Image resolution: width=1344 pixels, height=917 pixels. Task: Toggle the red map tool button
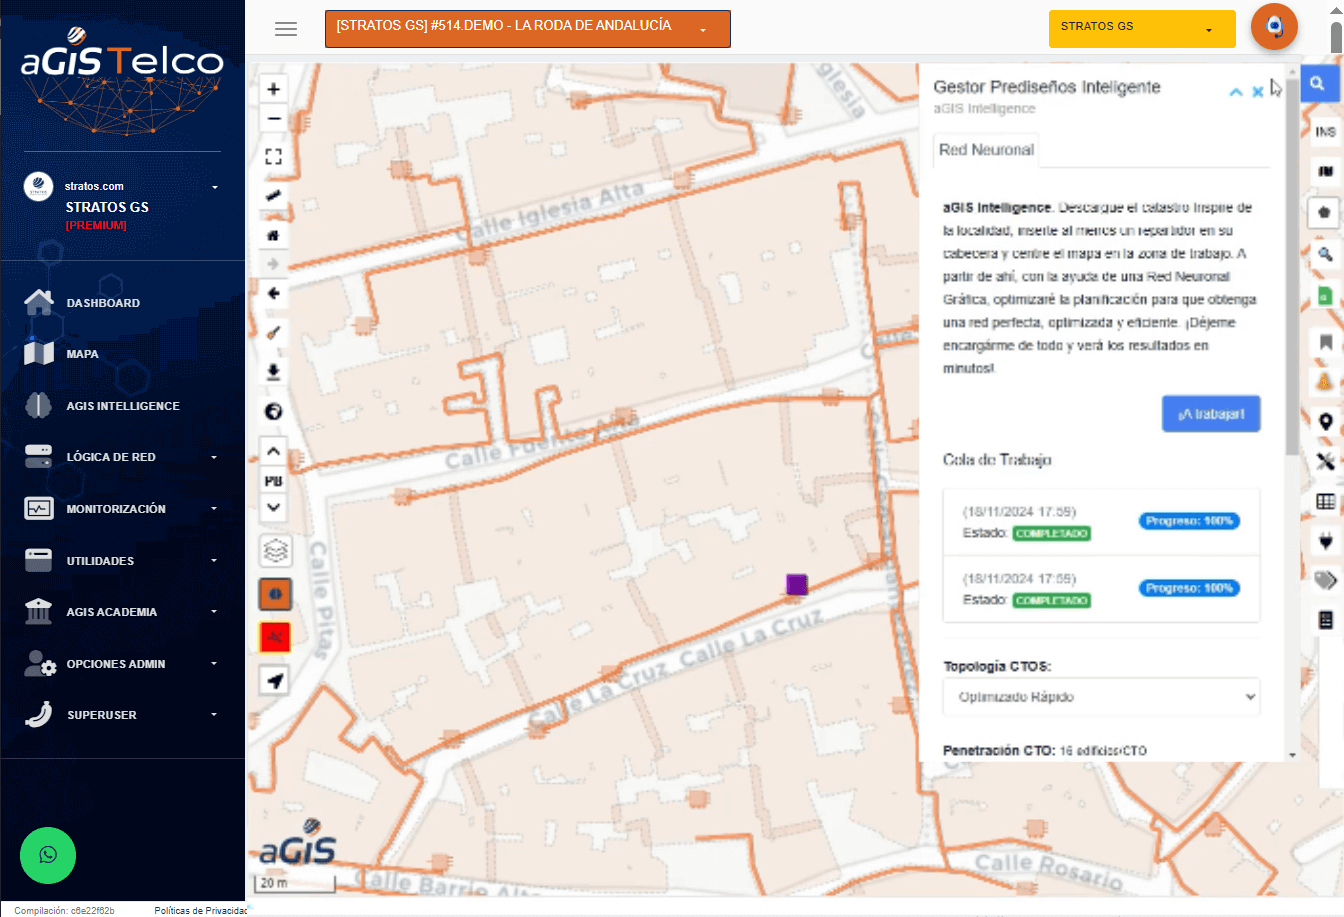pyautogui.click(x=275, y=637)
